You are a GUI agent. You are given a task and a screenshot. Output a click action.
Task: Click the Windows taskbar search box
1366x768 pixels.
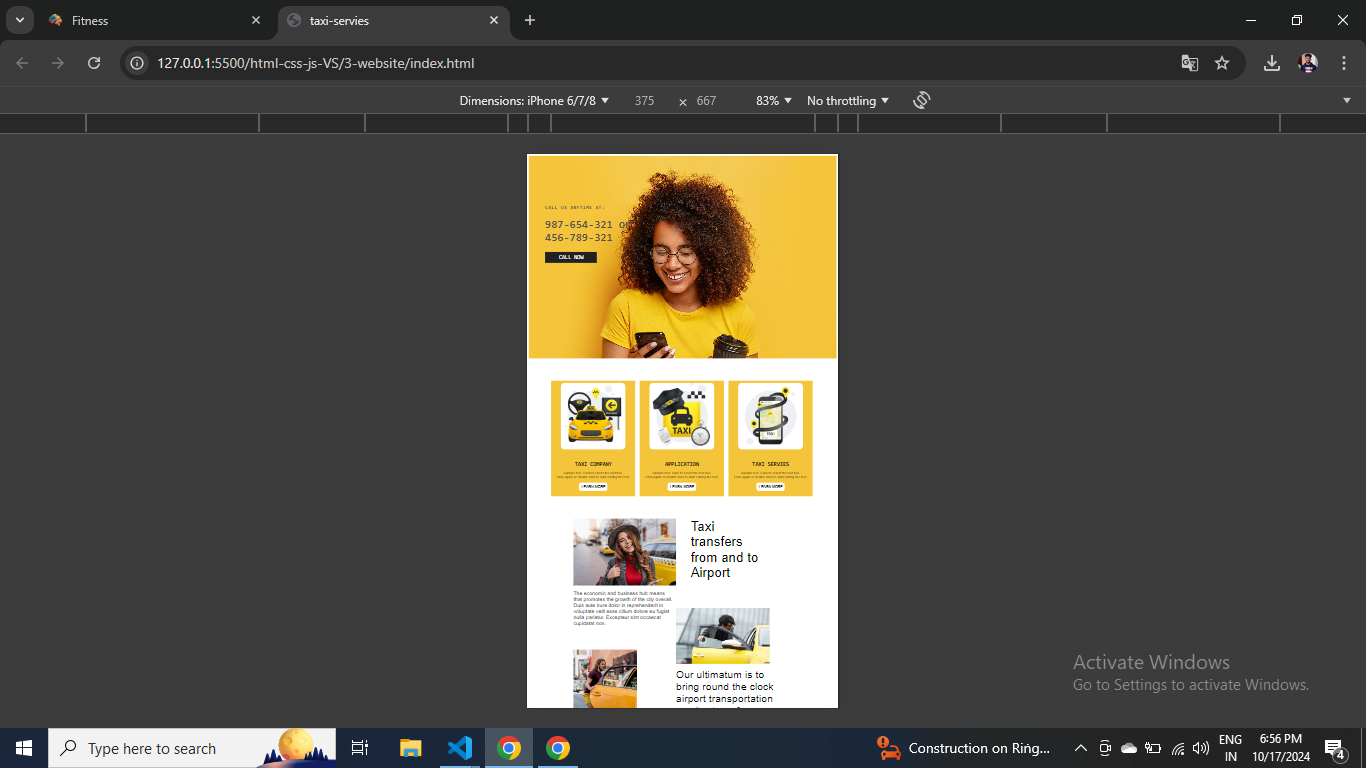click(x=192, y=748)
